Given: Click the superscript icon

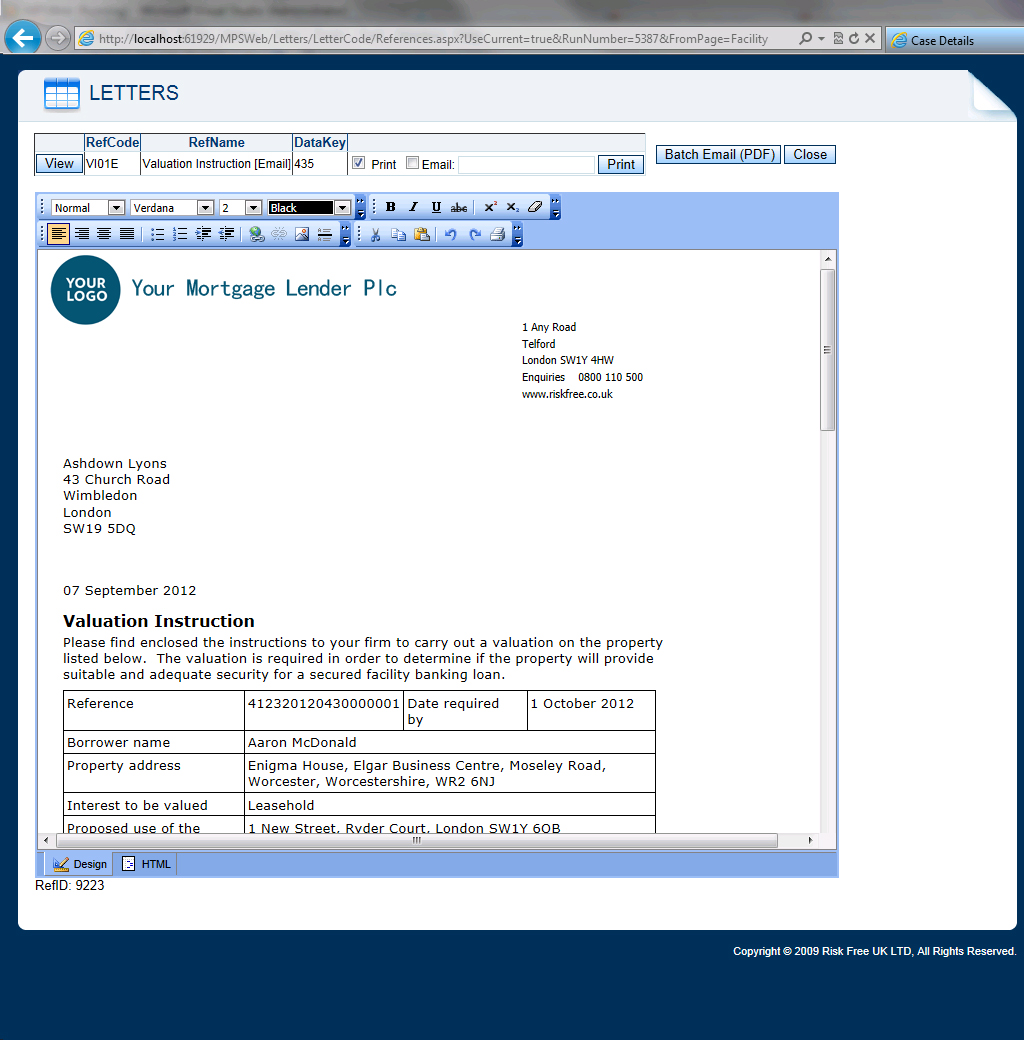Looking at the screenshot, I should coord(490,207).
